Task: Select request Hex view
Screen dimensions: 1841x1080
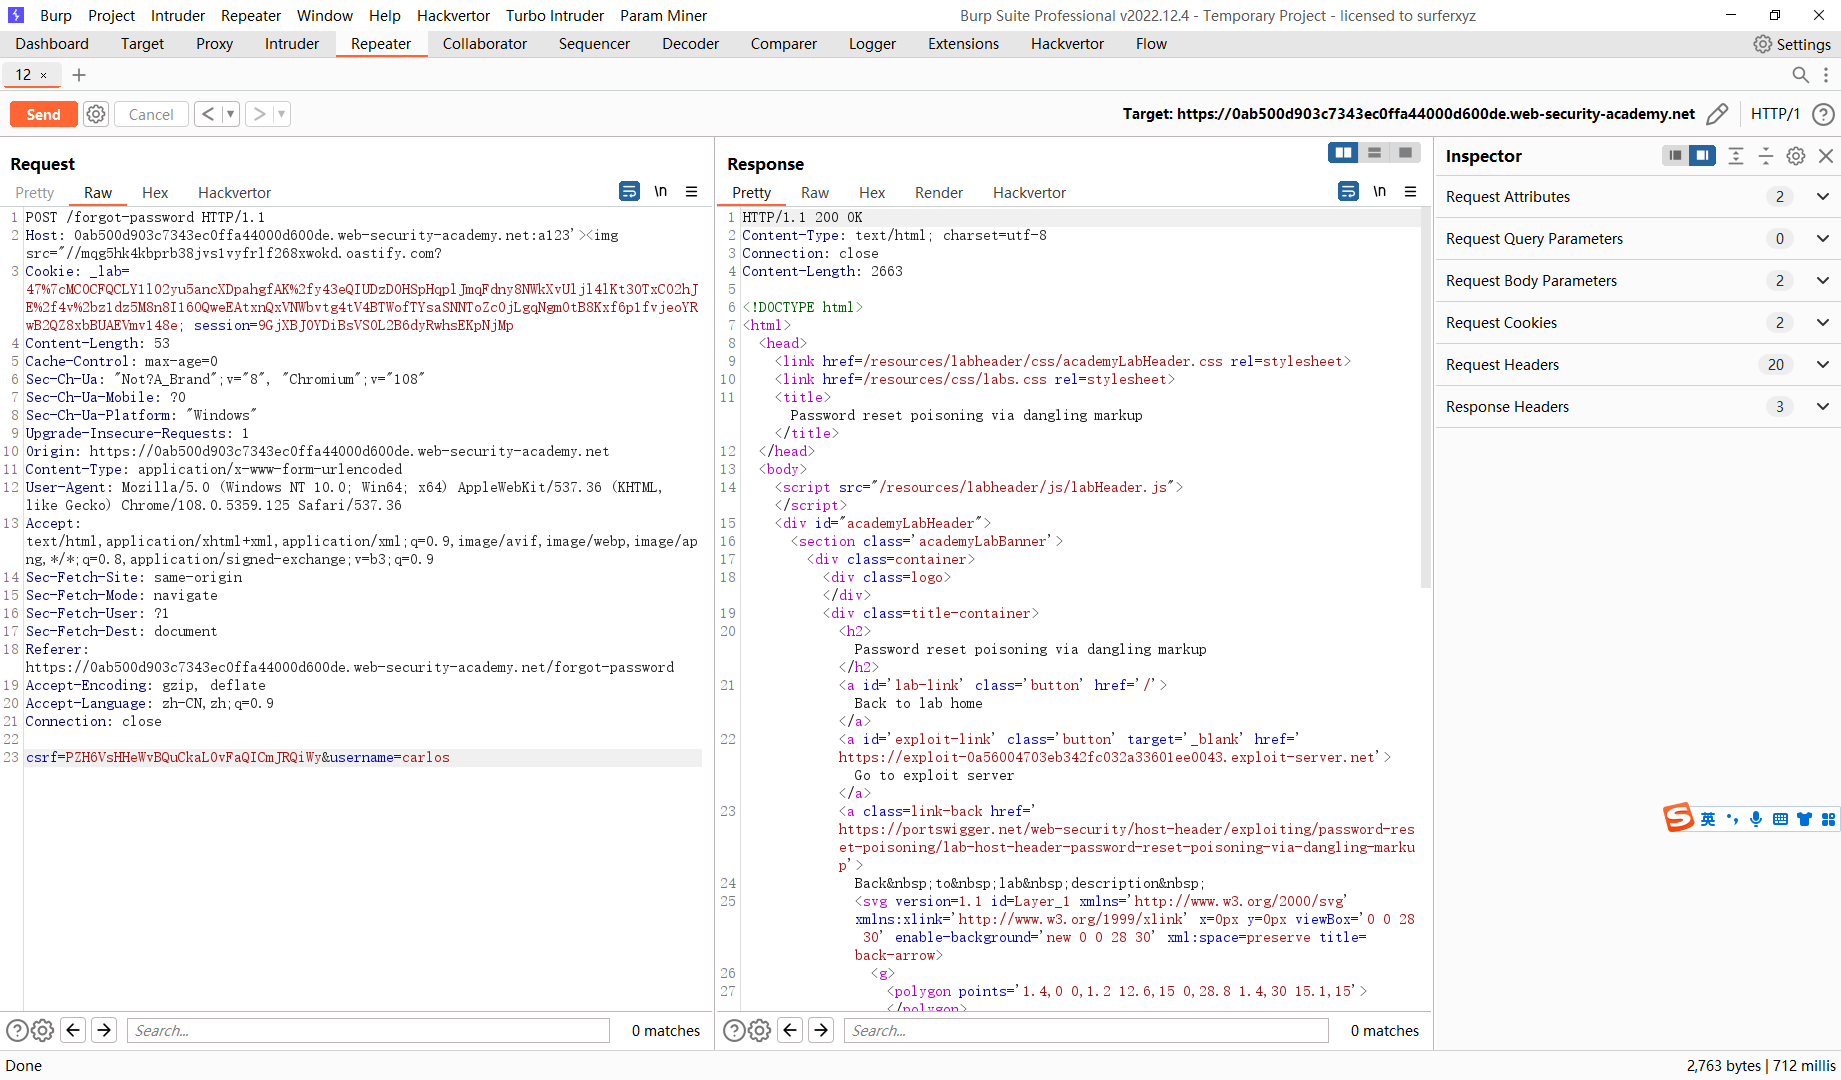Action: 155,193
